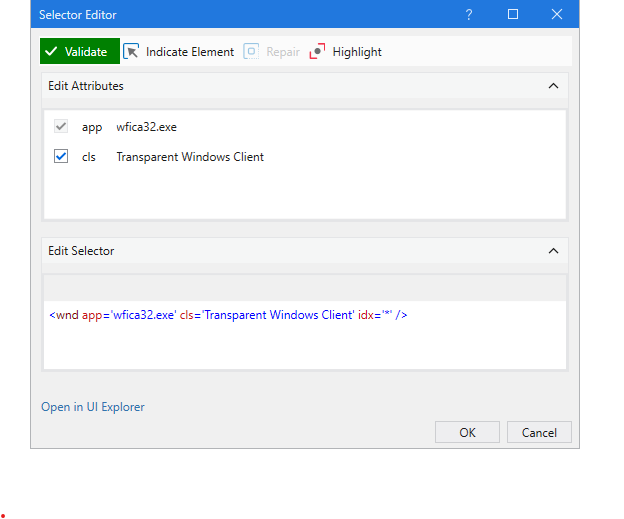
Task: Click inside the selector XML text
Action: click(228, 315)
